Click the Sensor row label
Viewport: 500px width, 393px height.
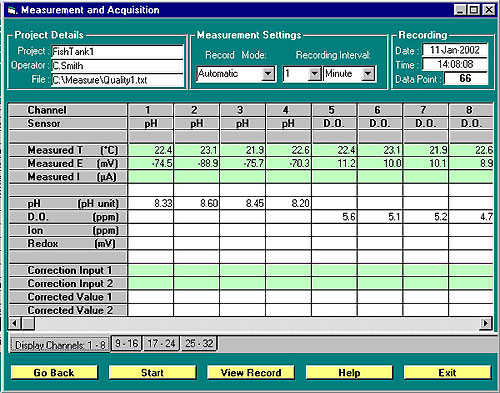point(68,123)
